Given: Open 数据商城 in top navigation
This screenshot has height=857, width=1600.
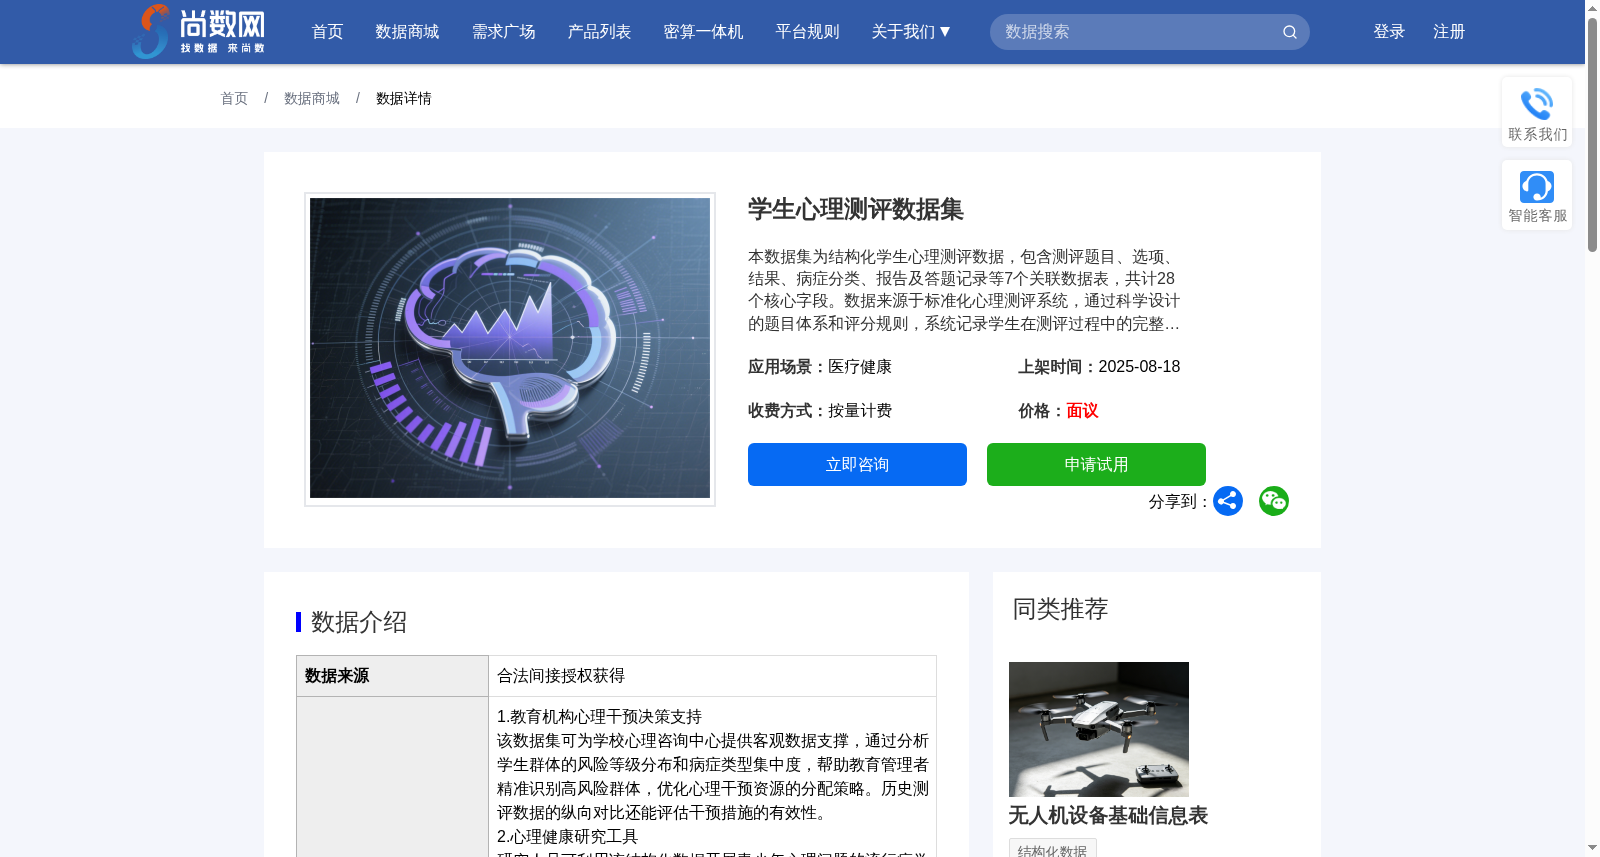Looking at the screenshot, I should 407,32.
